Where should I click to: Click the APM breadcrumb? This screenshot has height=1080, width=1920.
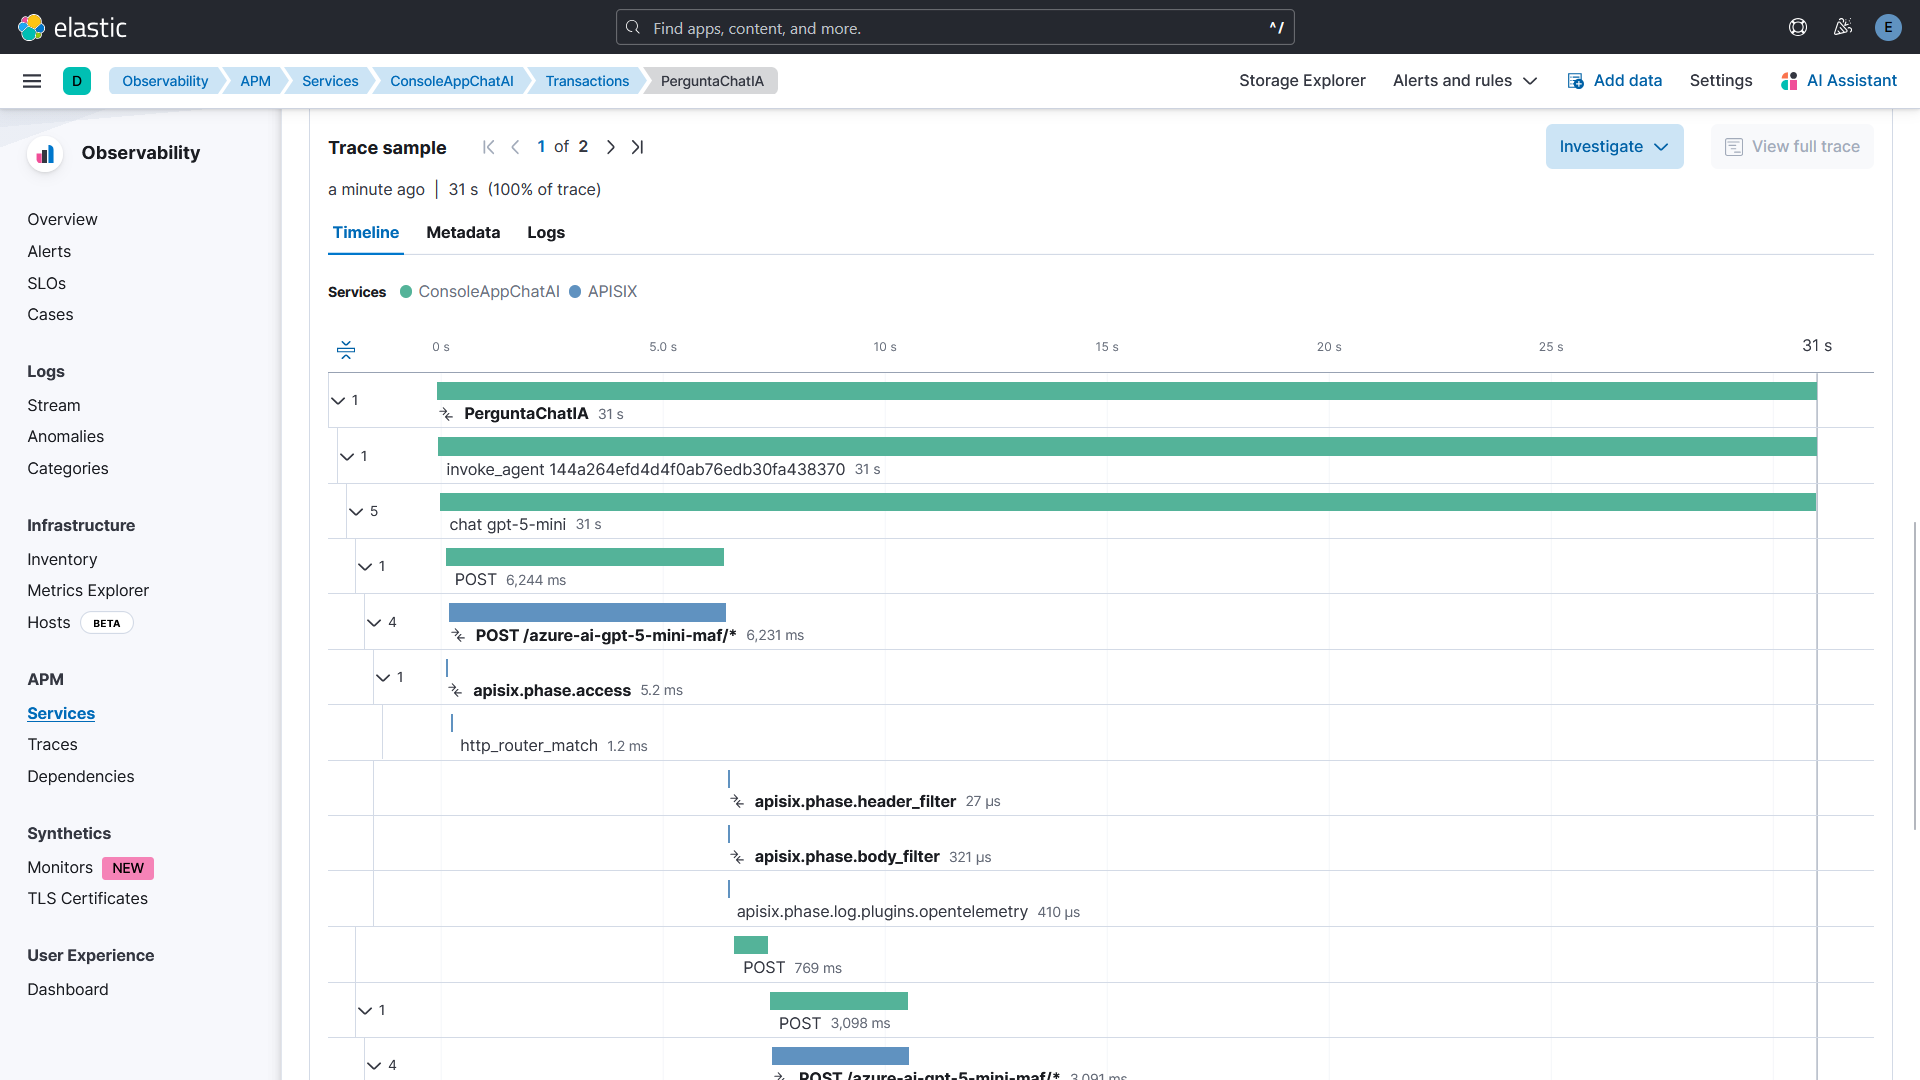pos(255,81)
